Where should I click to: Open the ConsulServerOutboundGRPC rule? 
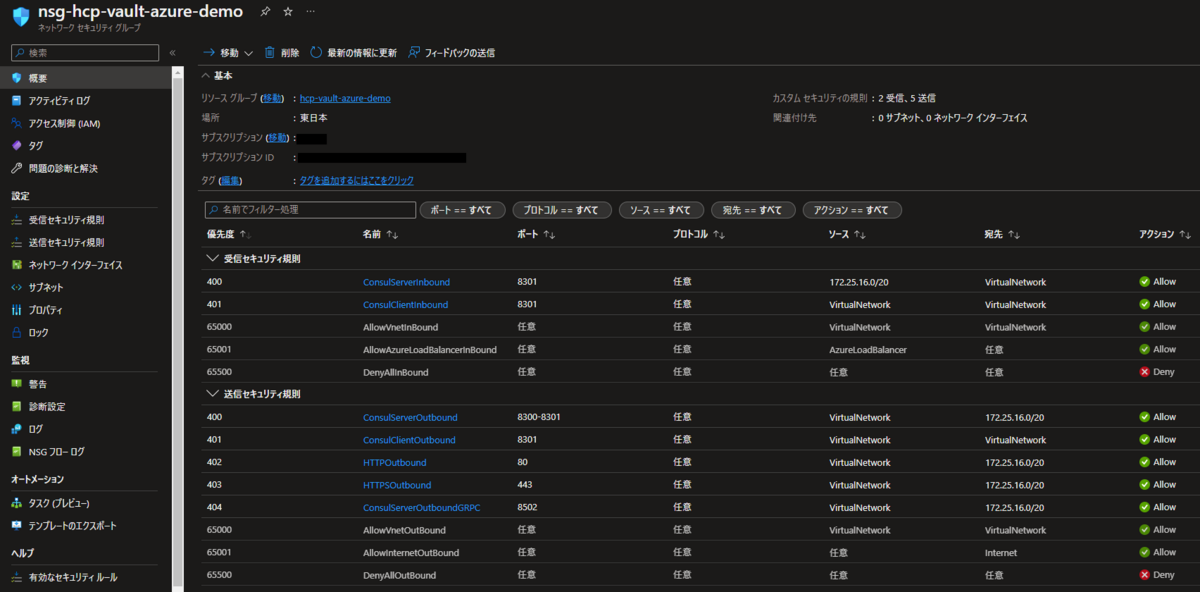click(421, 508)
